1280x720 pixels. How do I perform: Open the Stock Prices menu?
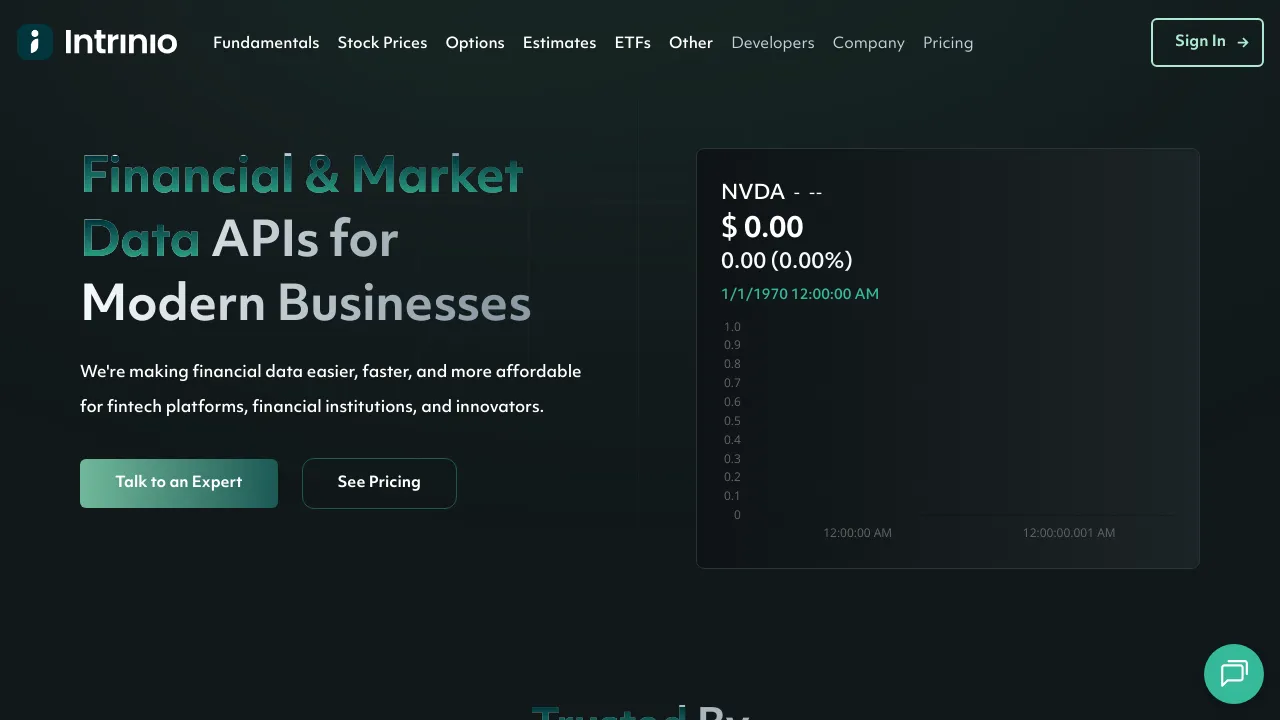pyautogui.click(x=382, y=43)
